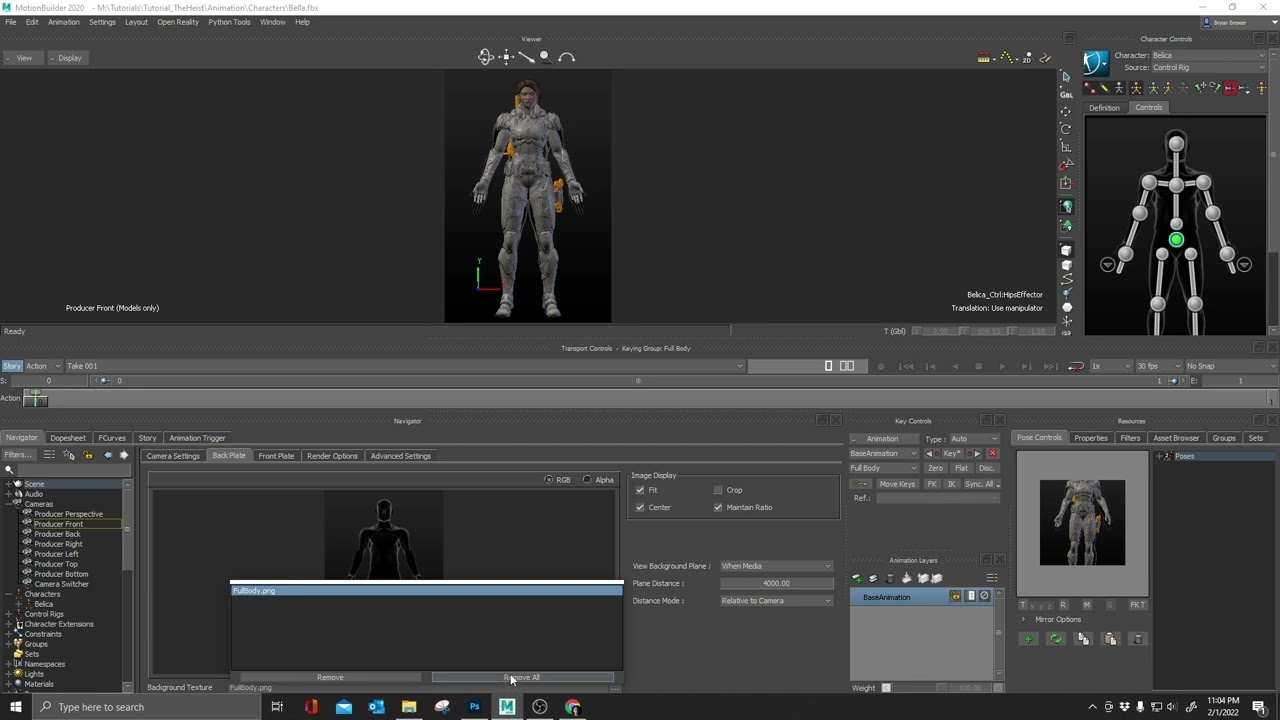Click the pose thumbnail preview
This screenshot has width=1280, height=720.
[1082, 523]
